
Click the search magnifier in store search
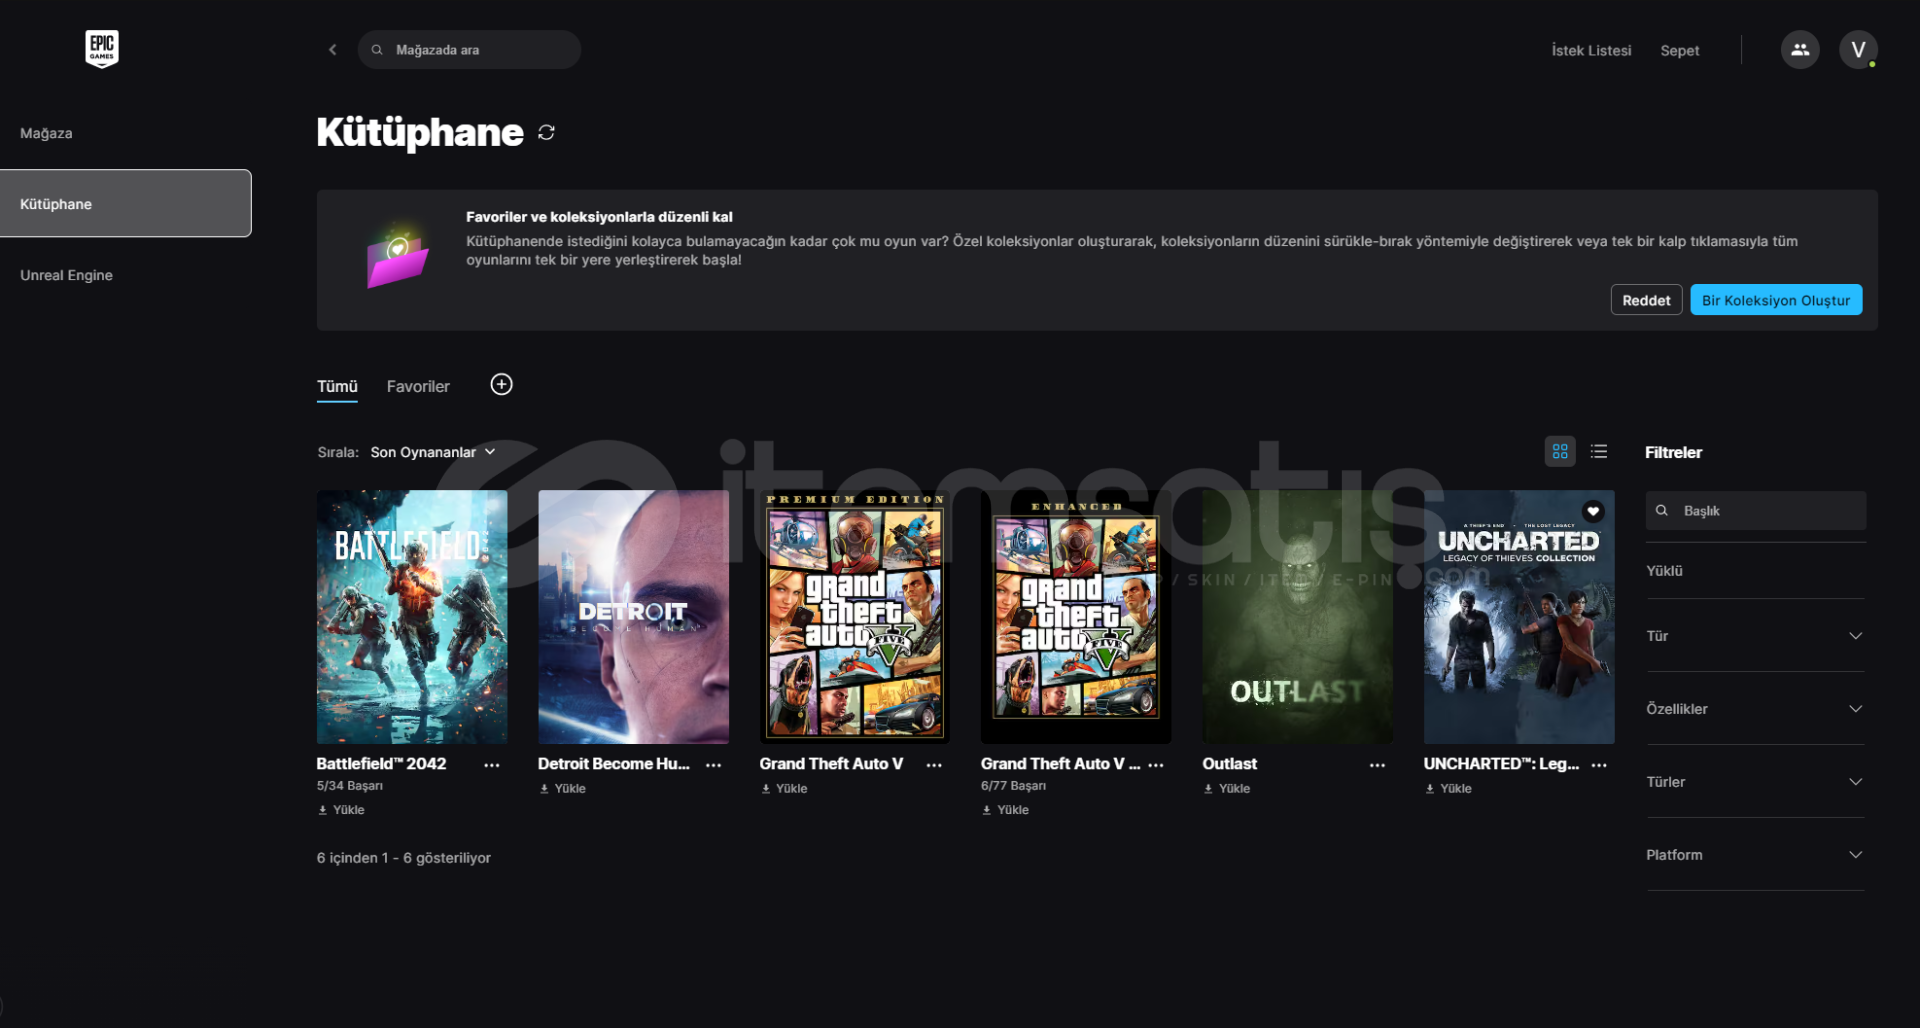coord(377,50)
